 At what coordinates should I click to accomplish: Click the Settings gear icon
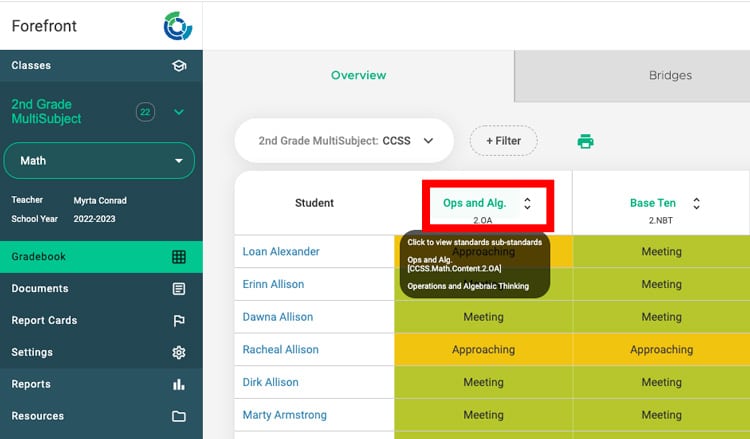[x=179, y=352]
